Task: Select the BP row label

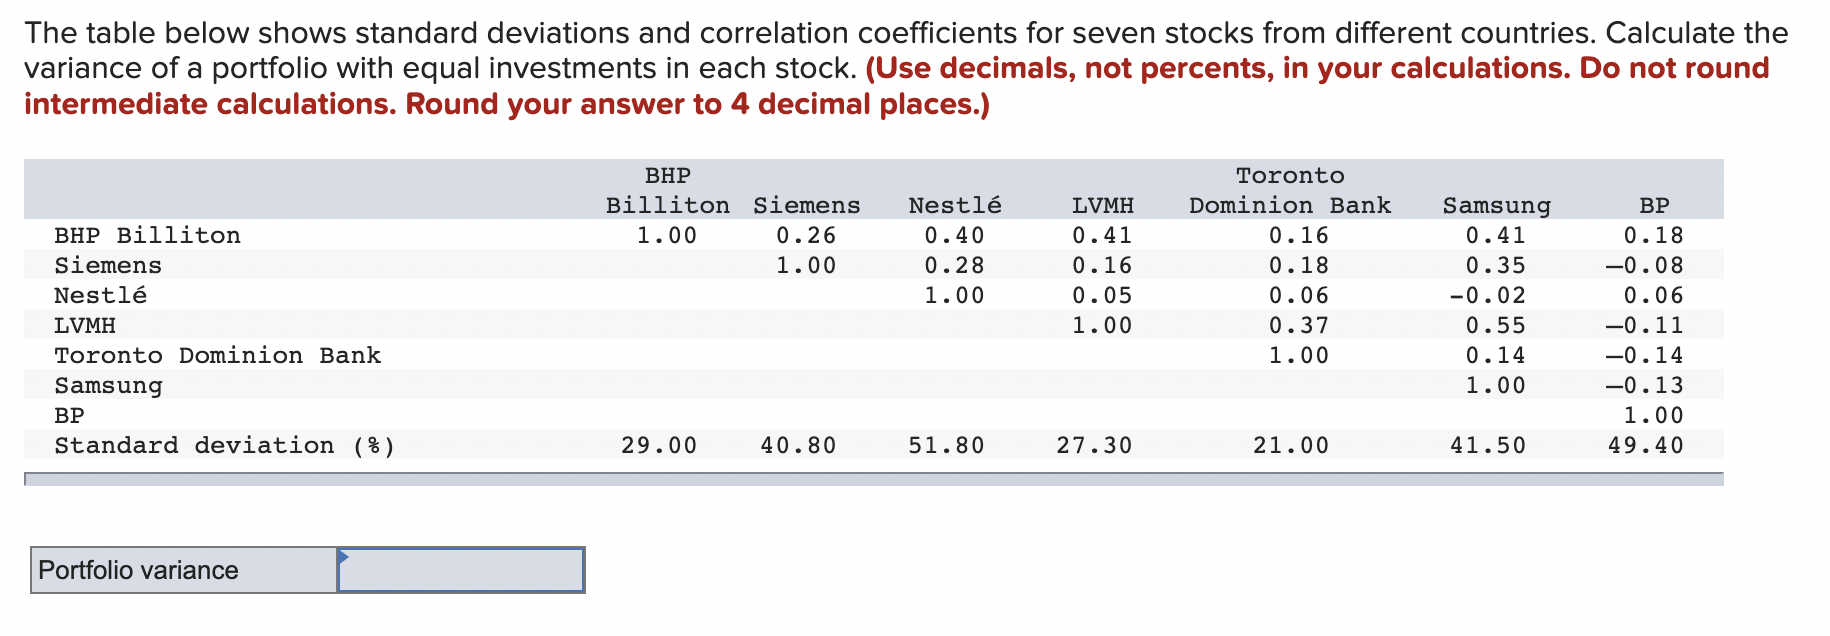Action: [68, 415]
